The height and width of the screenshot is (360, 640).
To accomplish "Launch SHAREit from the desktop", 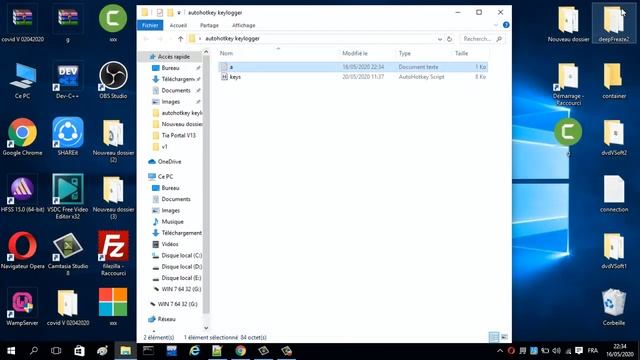I will (x=68, y=137).
